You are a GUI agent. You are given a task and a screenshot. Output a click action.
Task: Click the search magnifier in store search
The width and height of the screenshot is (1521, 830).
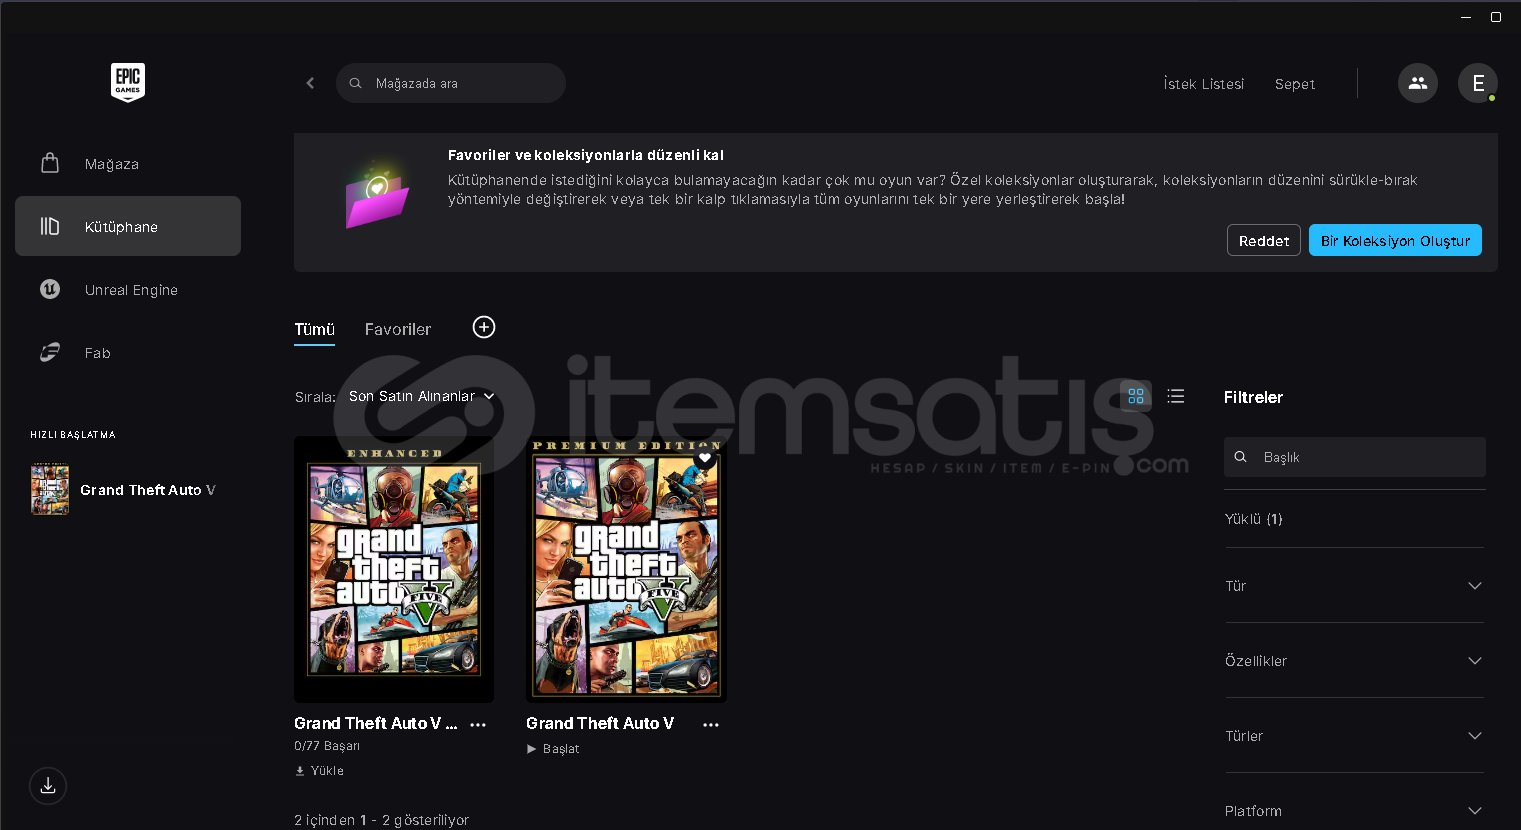355,83
